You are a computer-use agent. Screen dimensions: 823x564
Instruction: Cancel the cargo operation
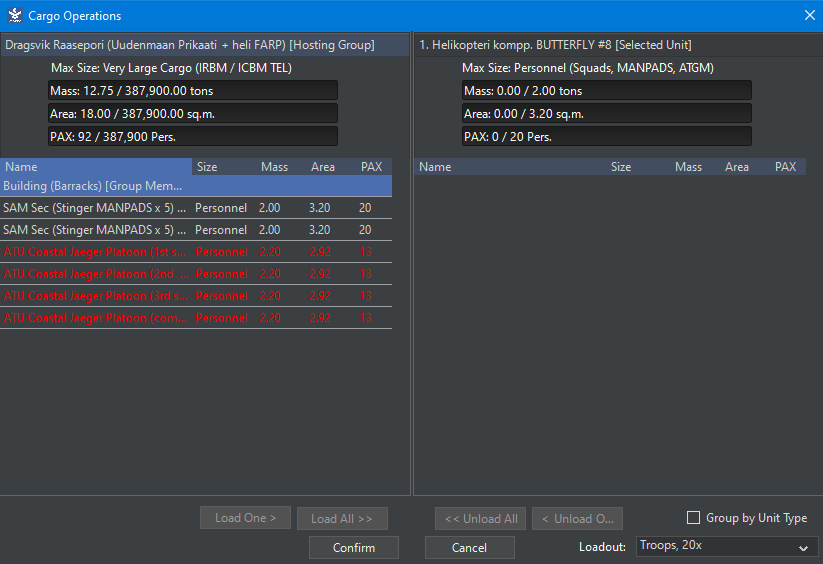[x=469, y=547]
